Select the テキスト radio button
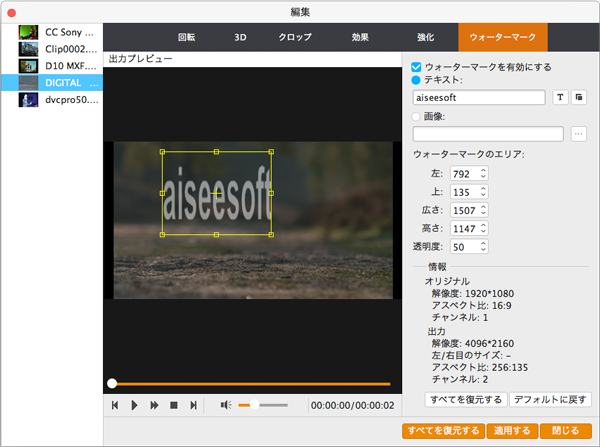 click(416, 80)
